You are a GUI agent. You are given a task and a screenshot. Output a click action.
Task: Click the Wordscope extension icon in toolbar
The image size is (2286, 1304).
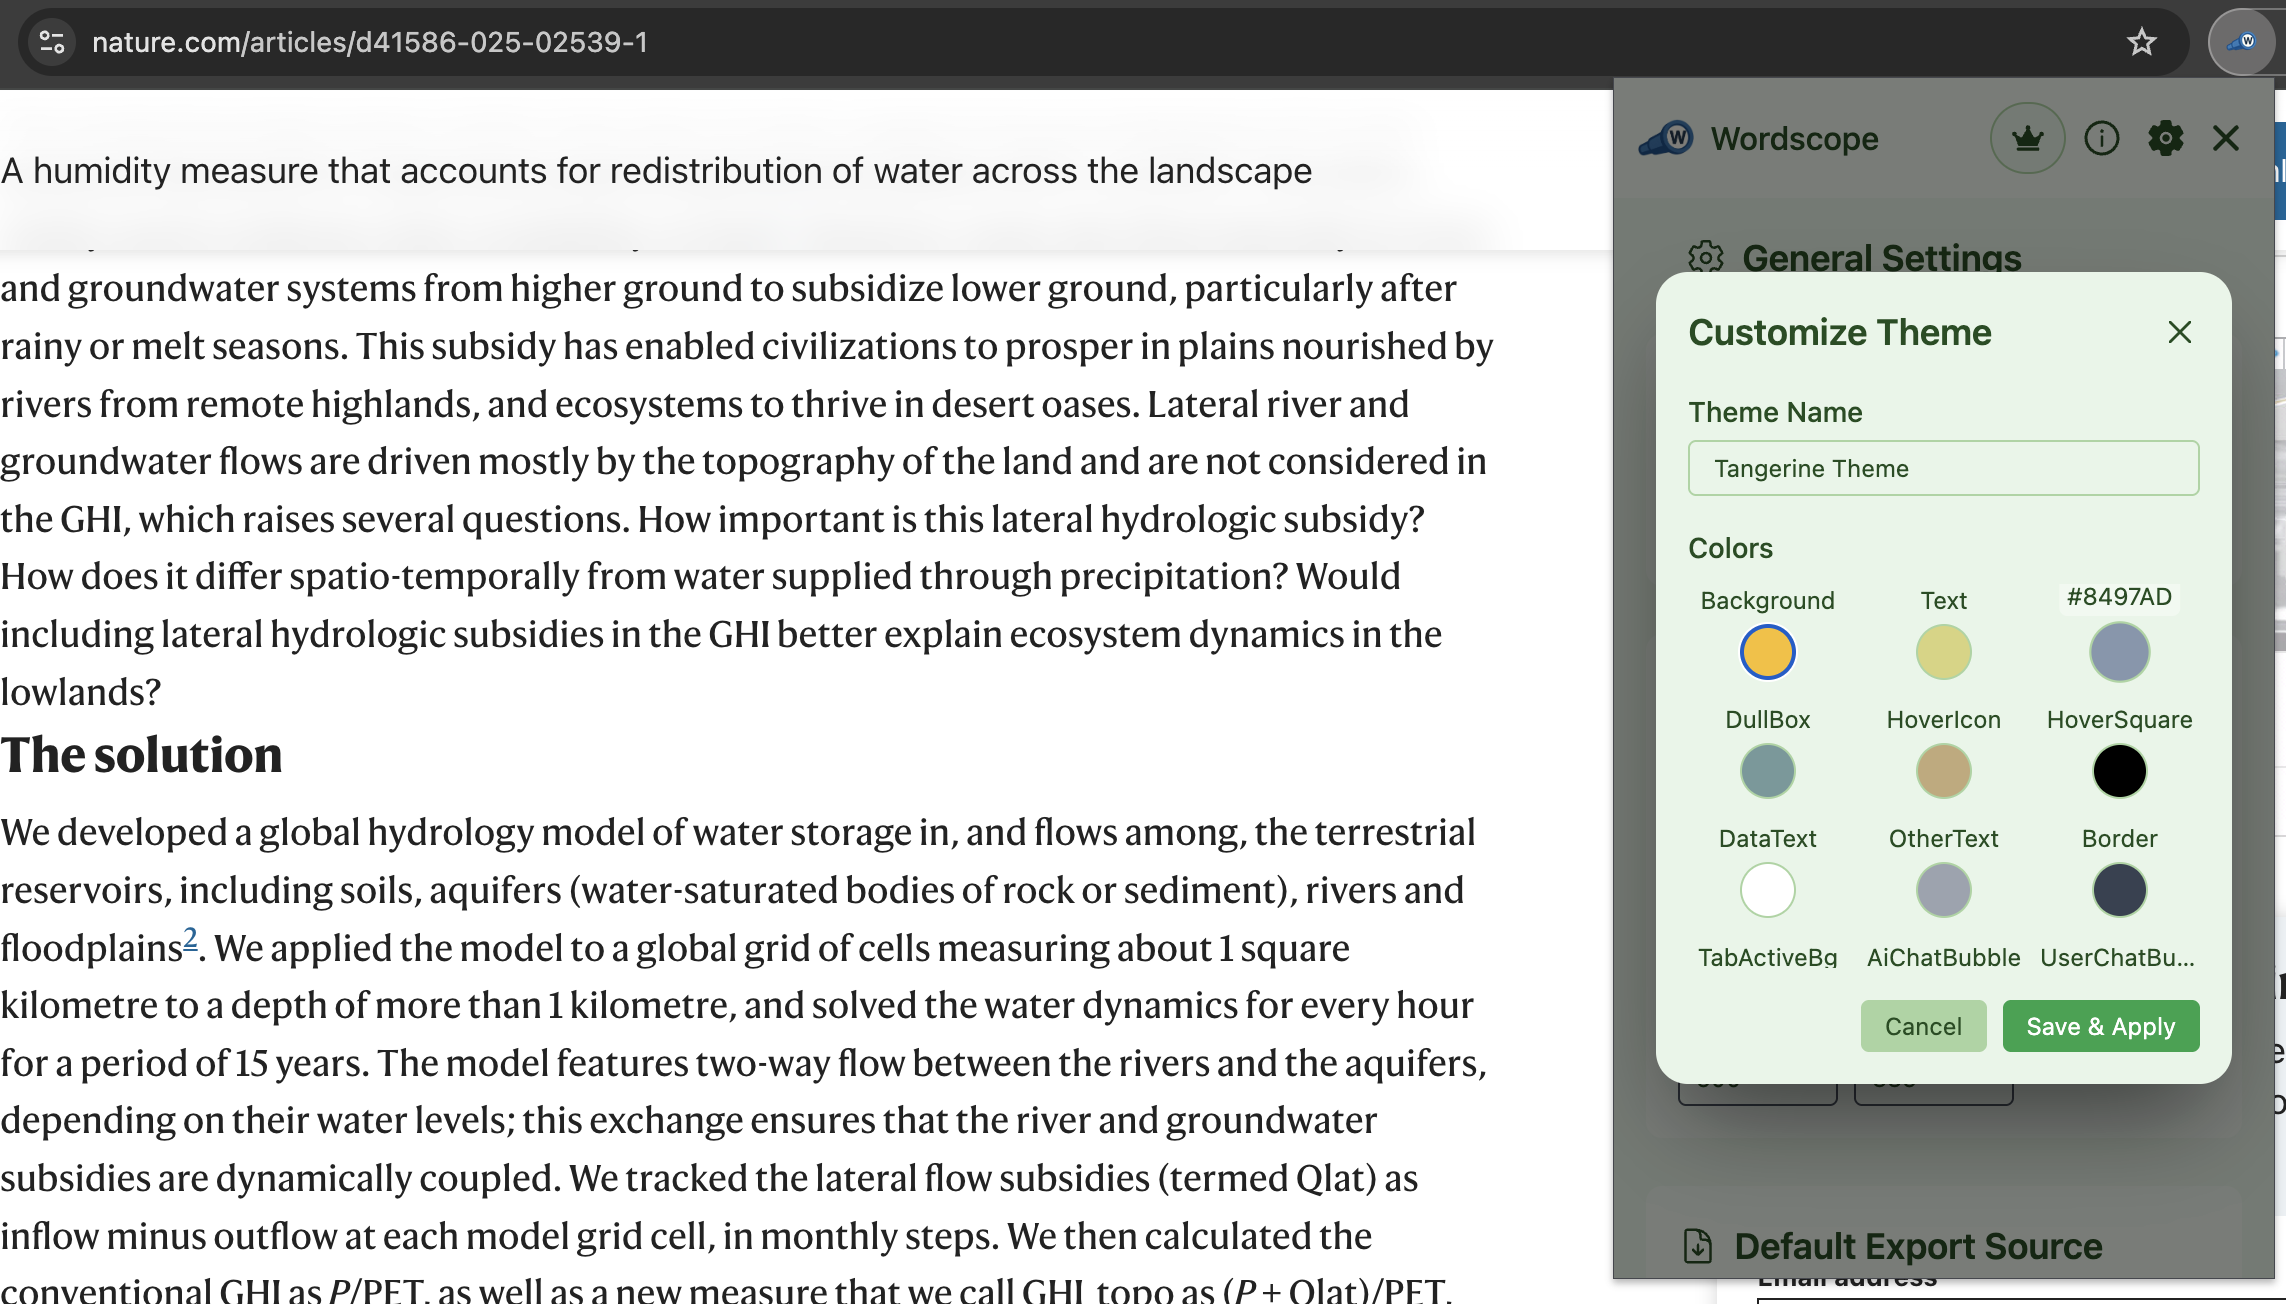[x=2241, y=42]
